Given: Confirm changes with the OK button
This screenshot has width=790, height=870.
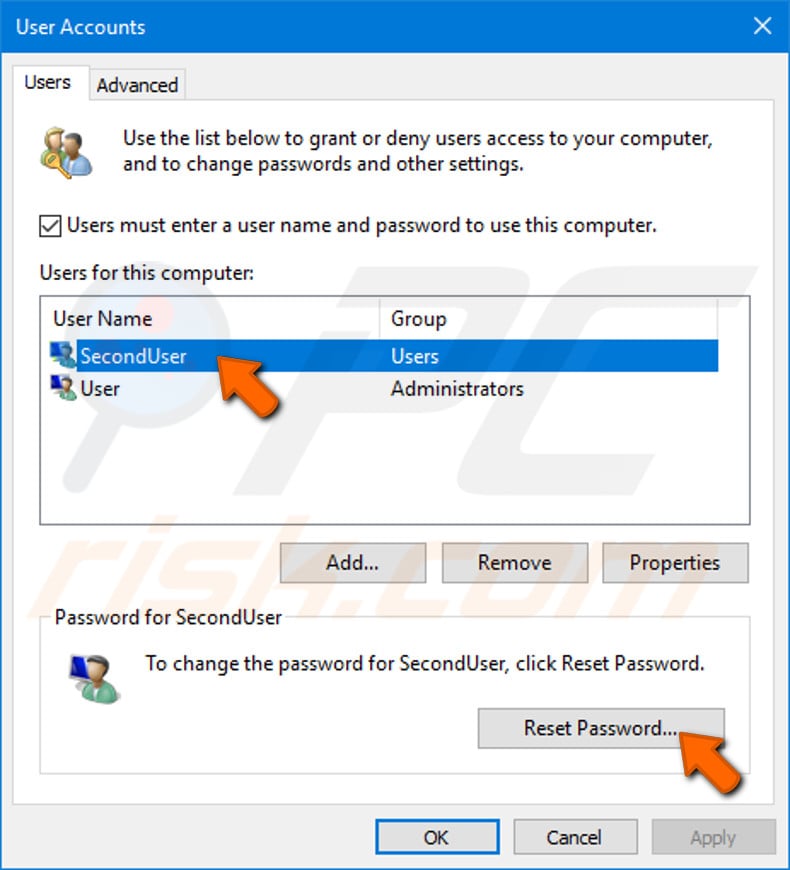Looking at the screenshot, I should (x=436, y=837).
